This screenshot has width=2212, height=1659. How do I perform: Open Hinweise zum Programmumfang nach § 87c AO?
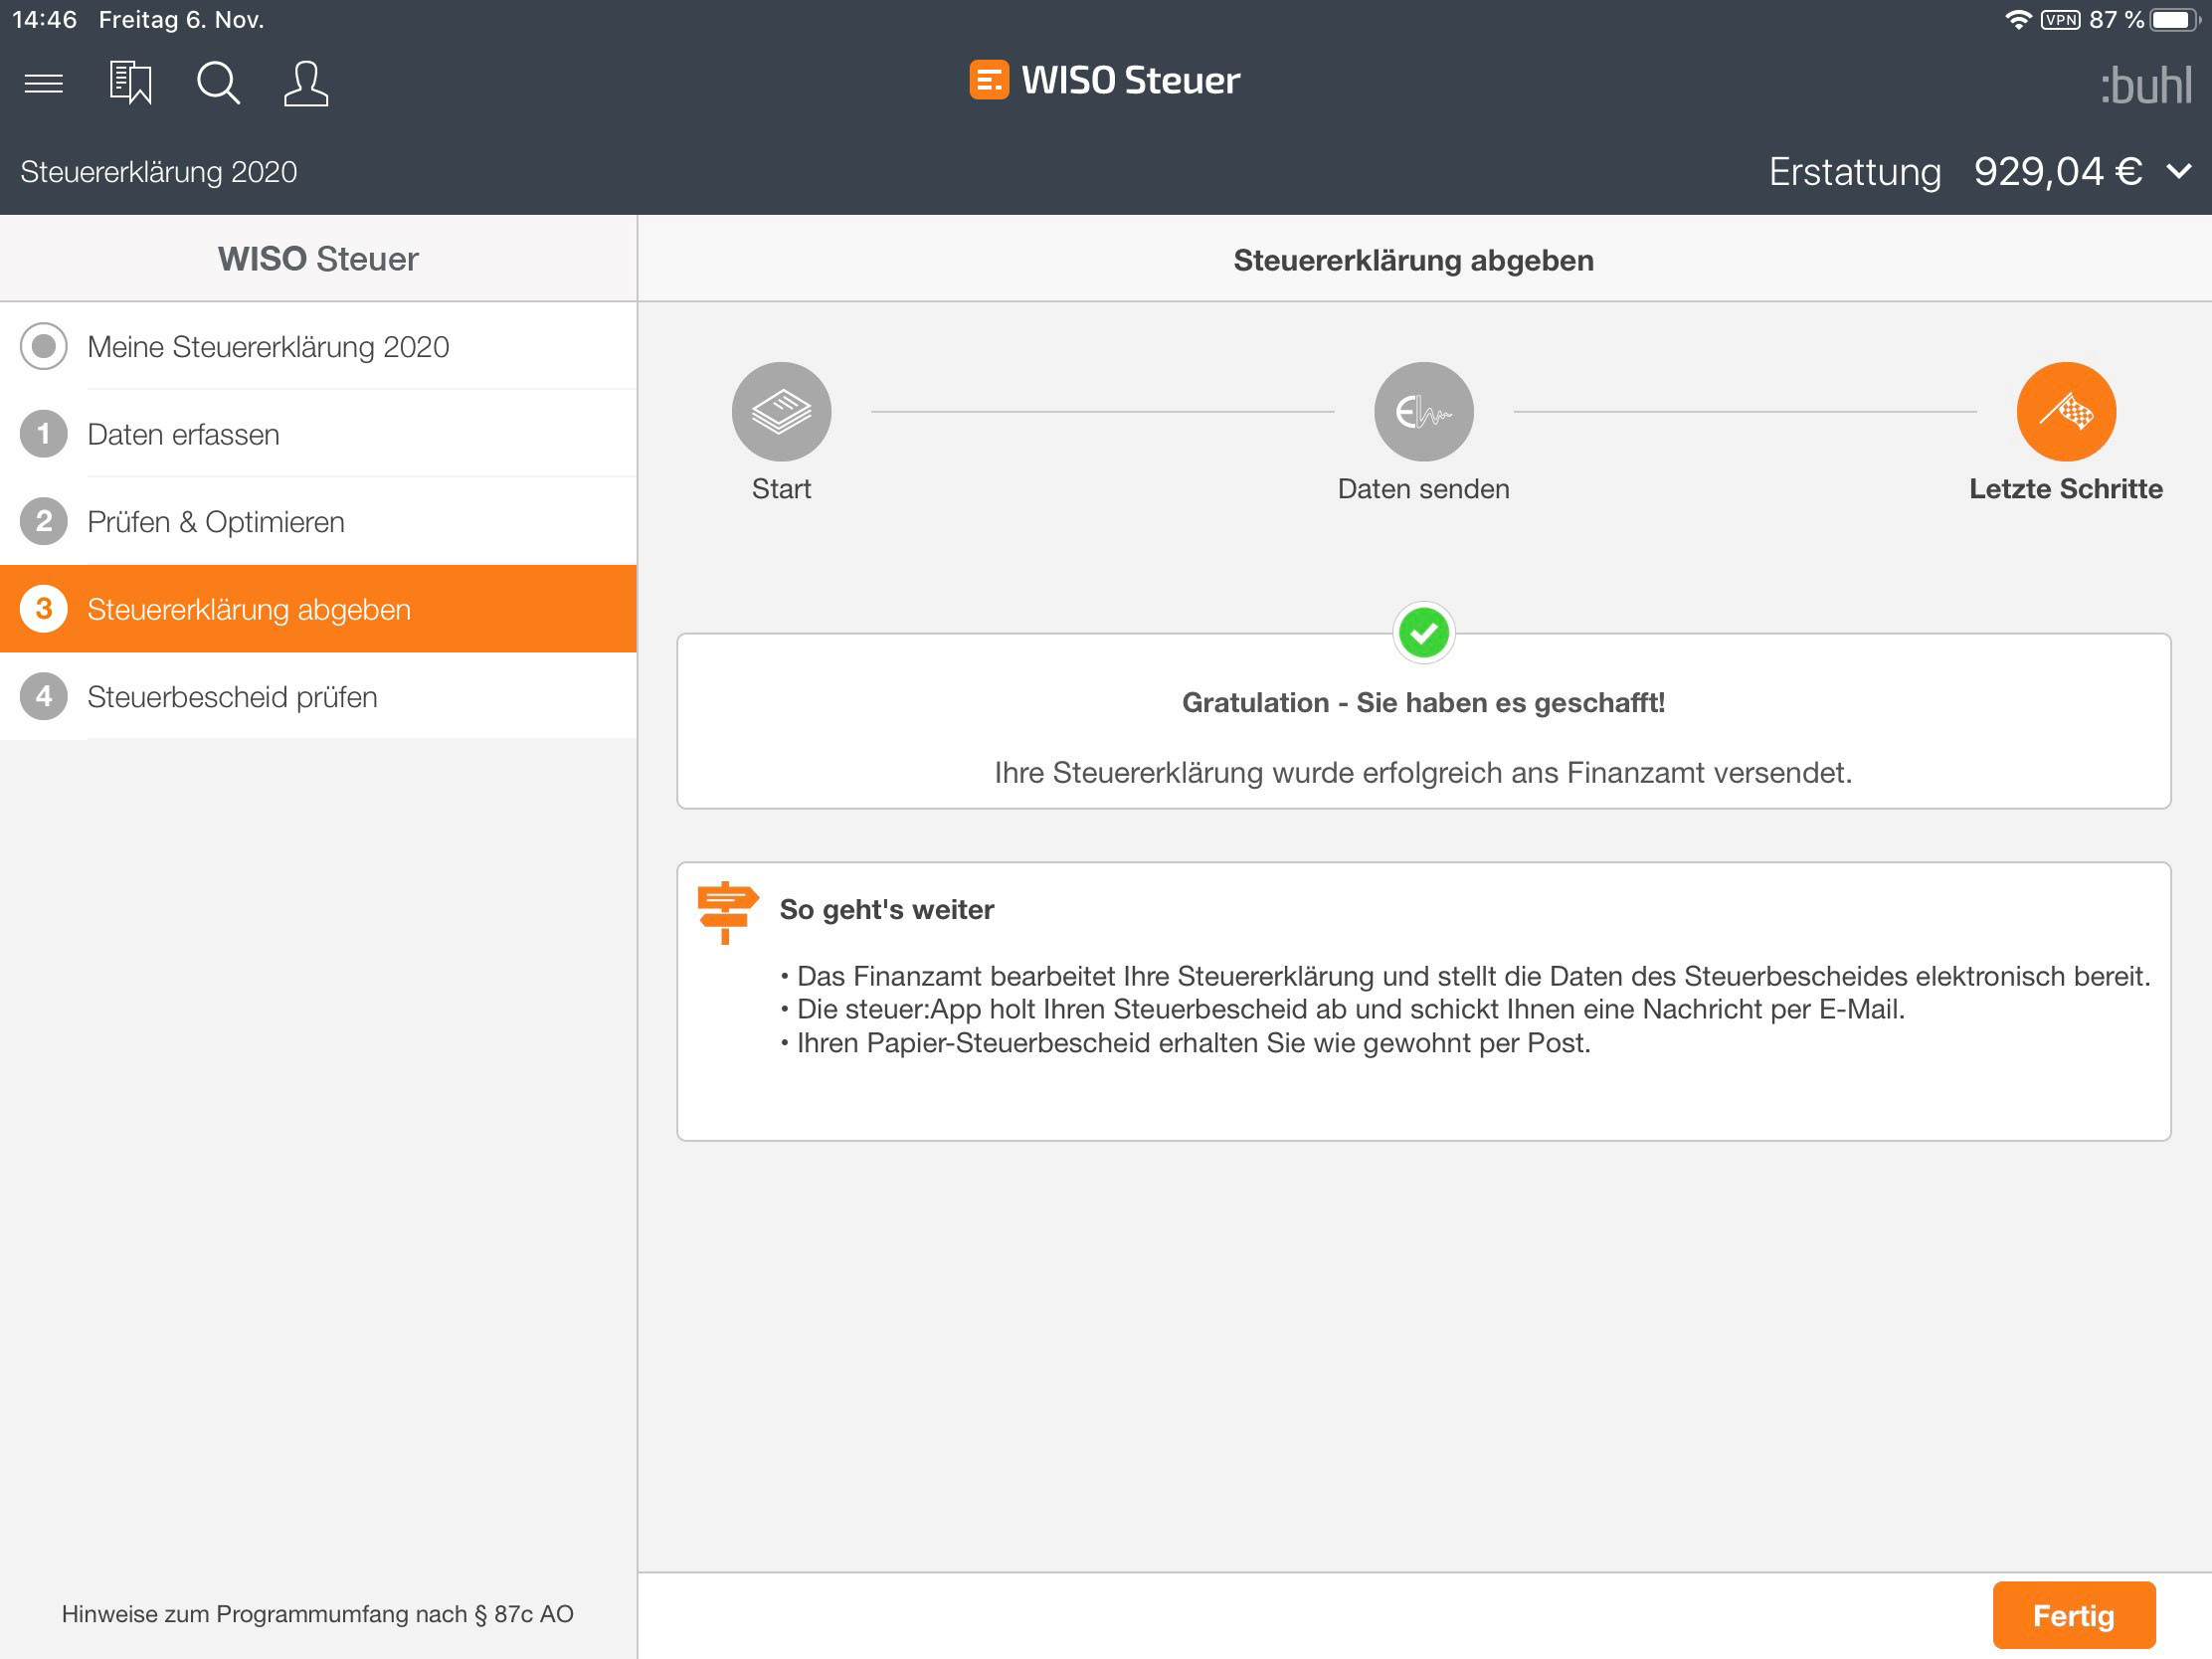pos(317,1613)
